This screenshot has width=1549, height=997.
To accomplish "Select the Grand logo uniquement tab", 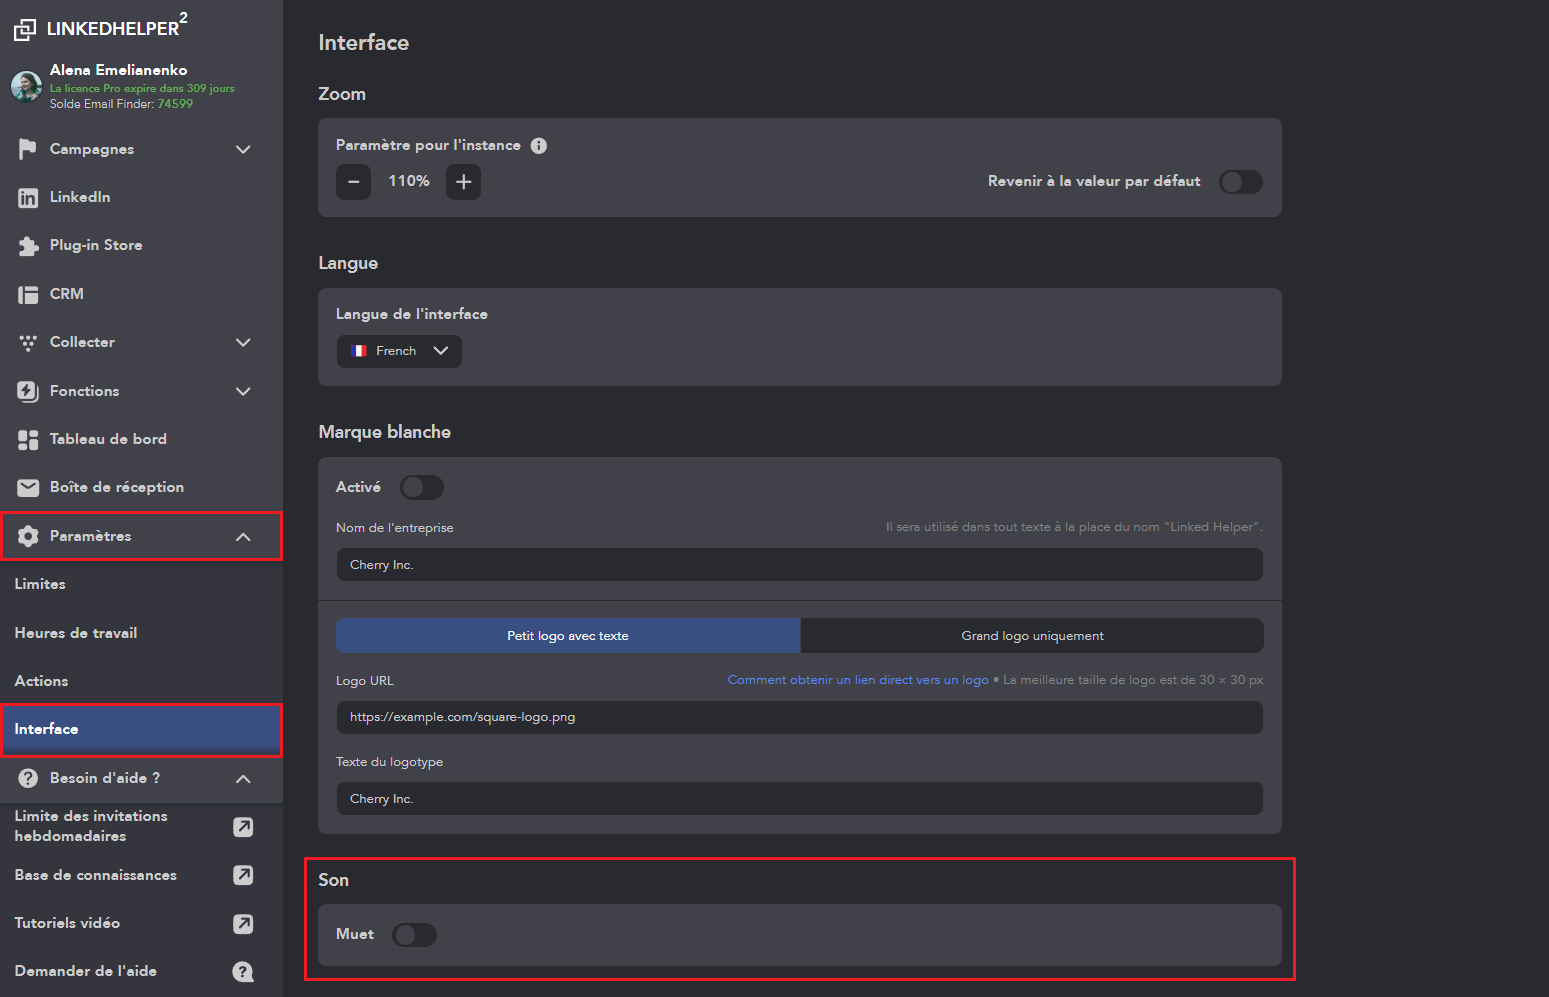I will tap(1032, 636).
